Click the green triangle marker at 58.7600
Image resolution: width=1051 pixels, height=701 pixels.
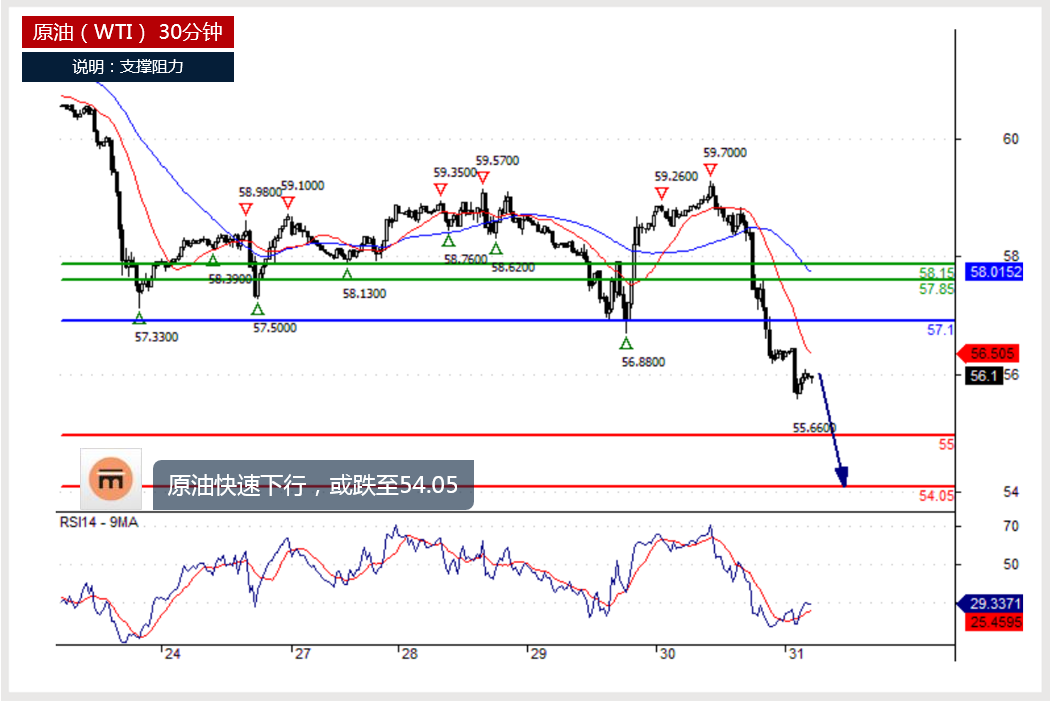click(x=448, y=241)
